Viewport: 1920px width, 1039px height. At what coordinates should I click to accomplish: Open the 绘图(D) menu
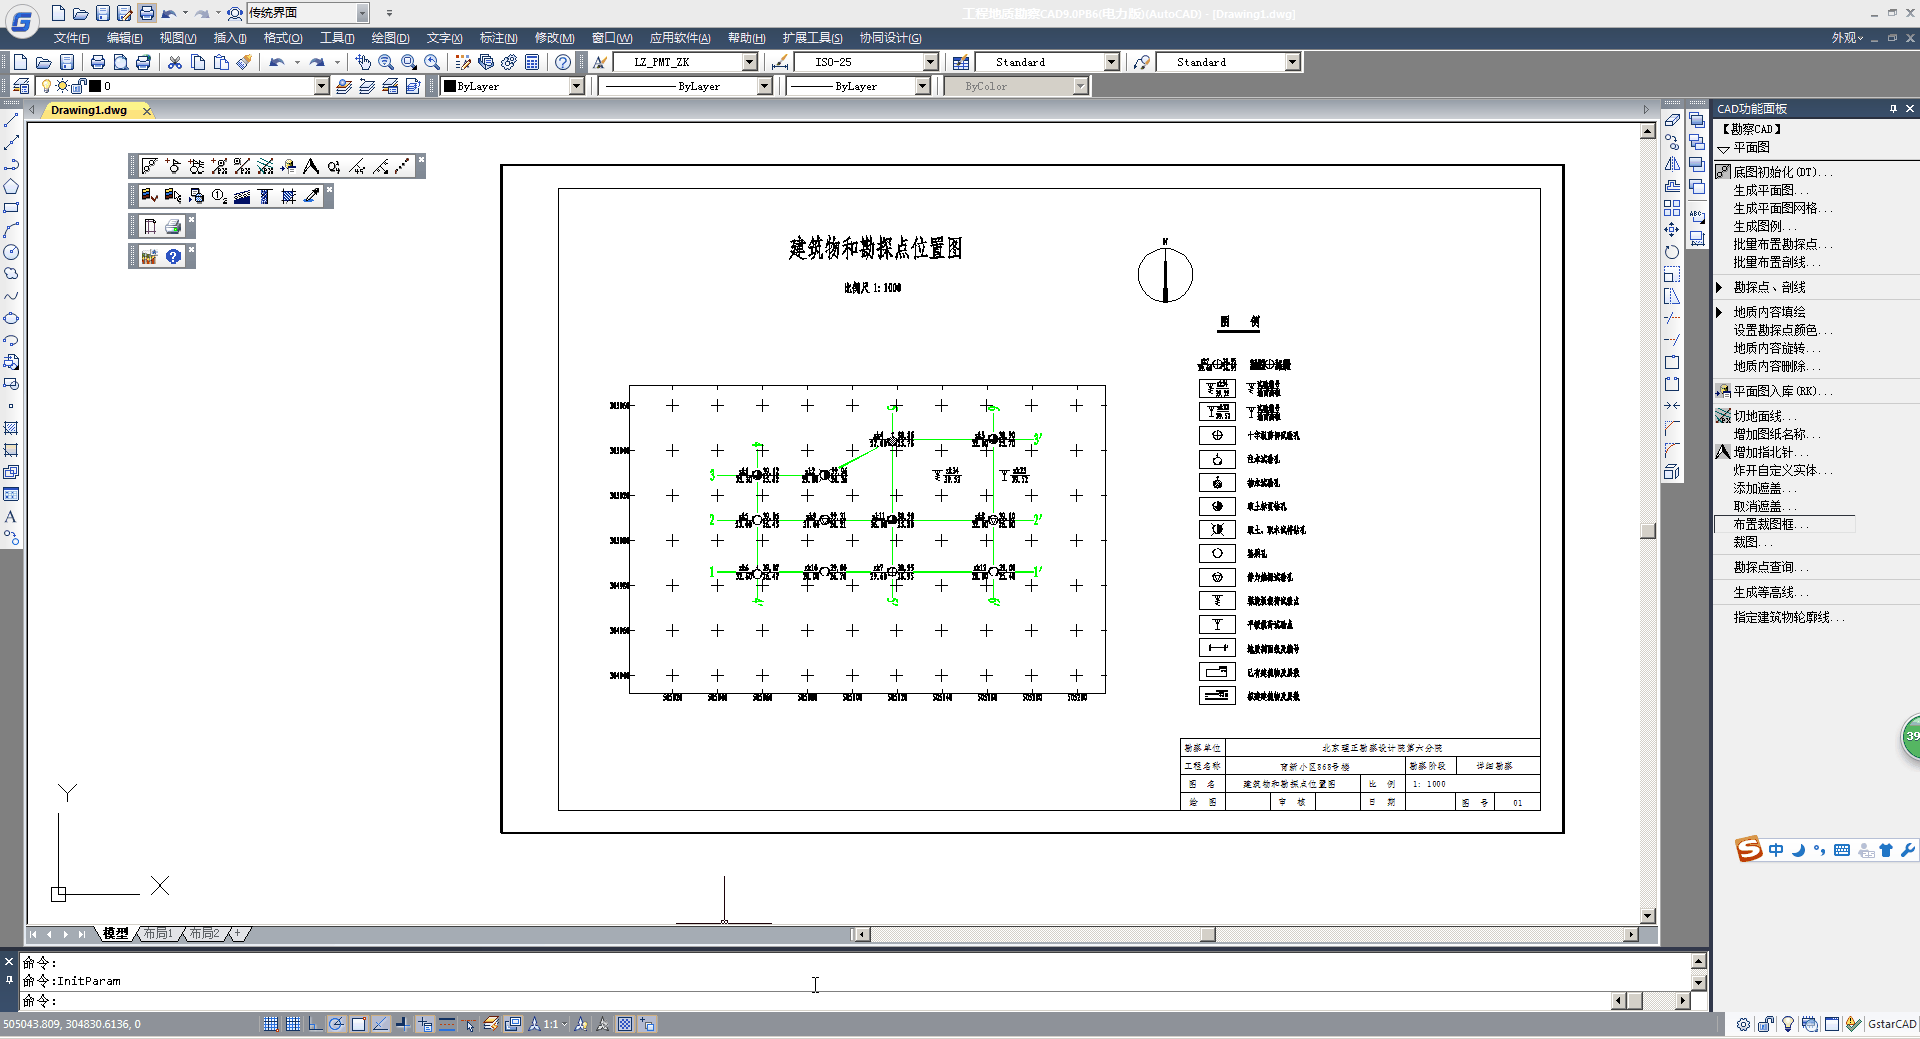coord(390,38)
